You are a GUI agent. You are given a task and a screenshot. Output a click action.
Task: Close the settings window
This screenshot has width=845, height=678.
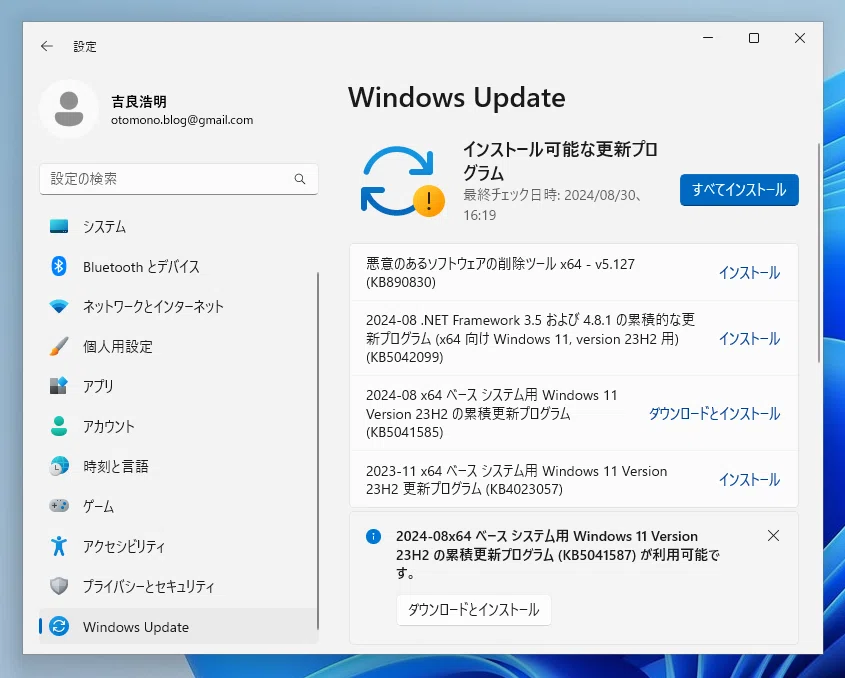pos(800,38)
